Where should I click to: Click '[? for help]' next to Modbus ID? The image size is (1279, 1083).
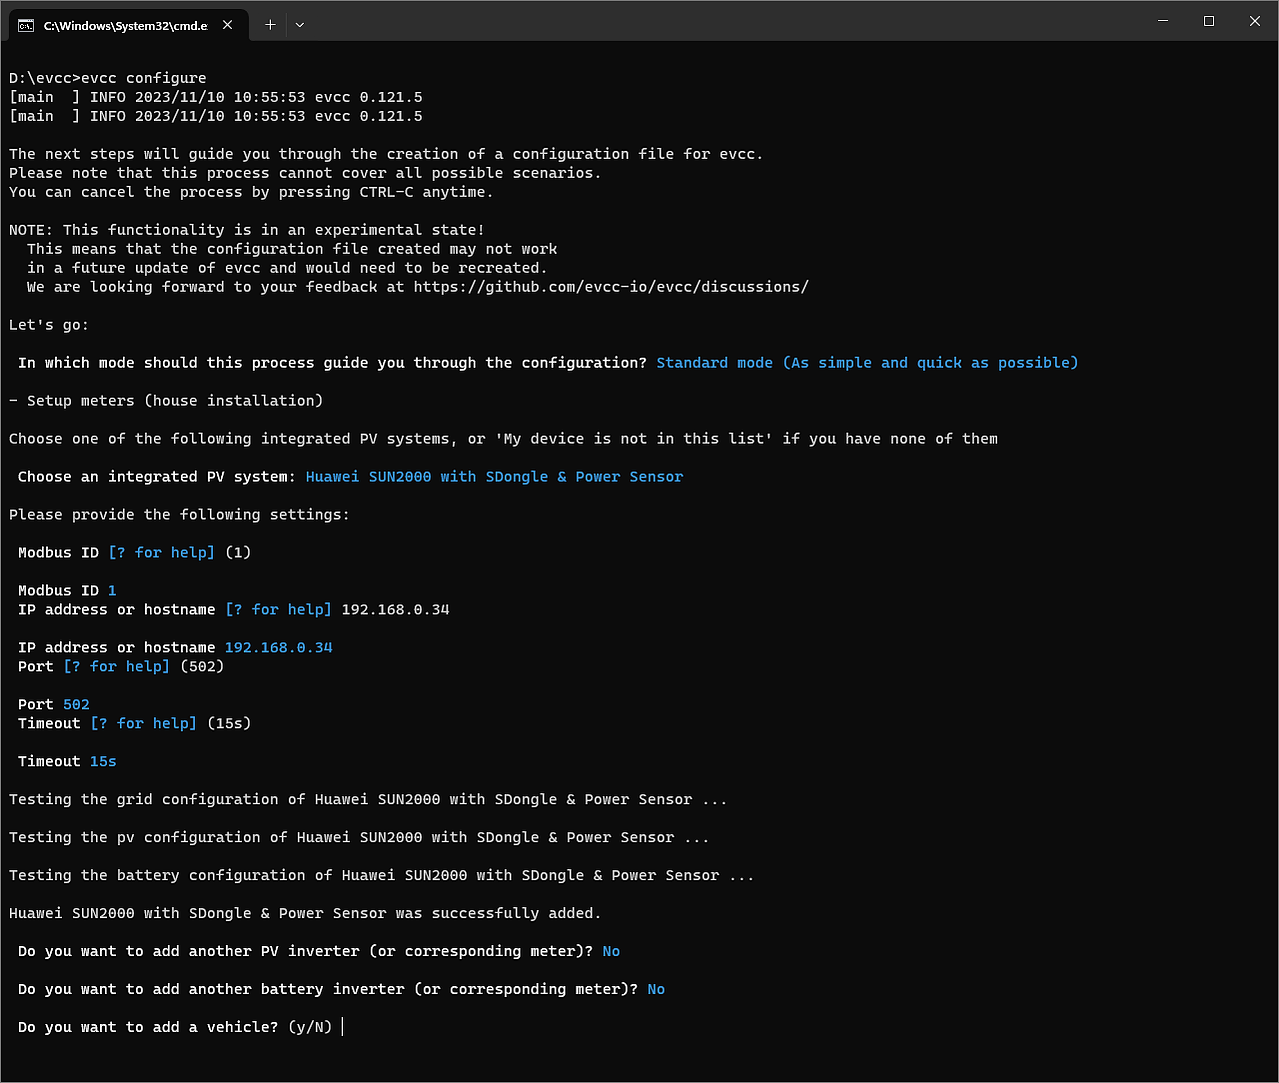161,553
